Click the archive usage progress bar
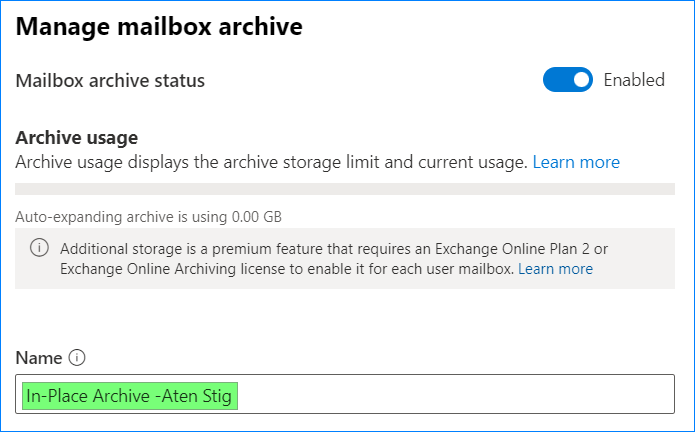 (x=345, y=189)
